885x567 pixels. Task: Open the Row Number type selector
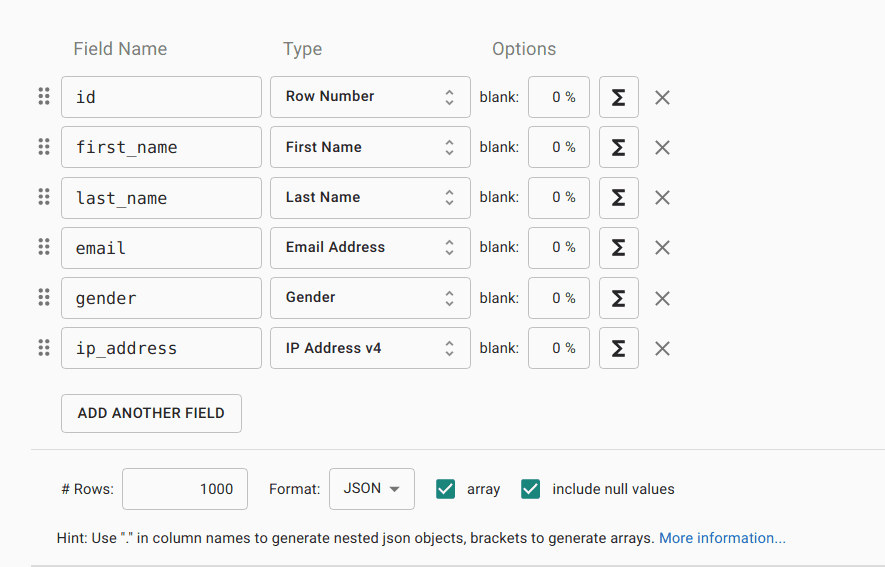coord(370,97)
